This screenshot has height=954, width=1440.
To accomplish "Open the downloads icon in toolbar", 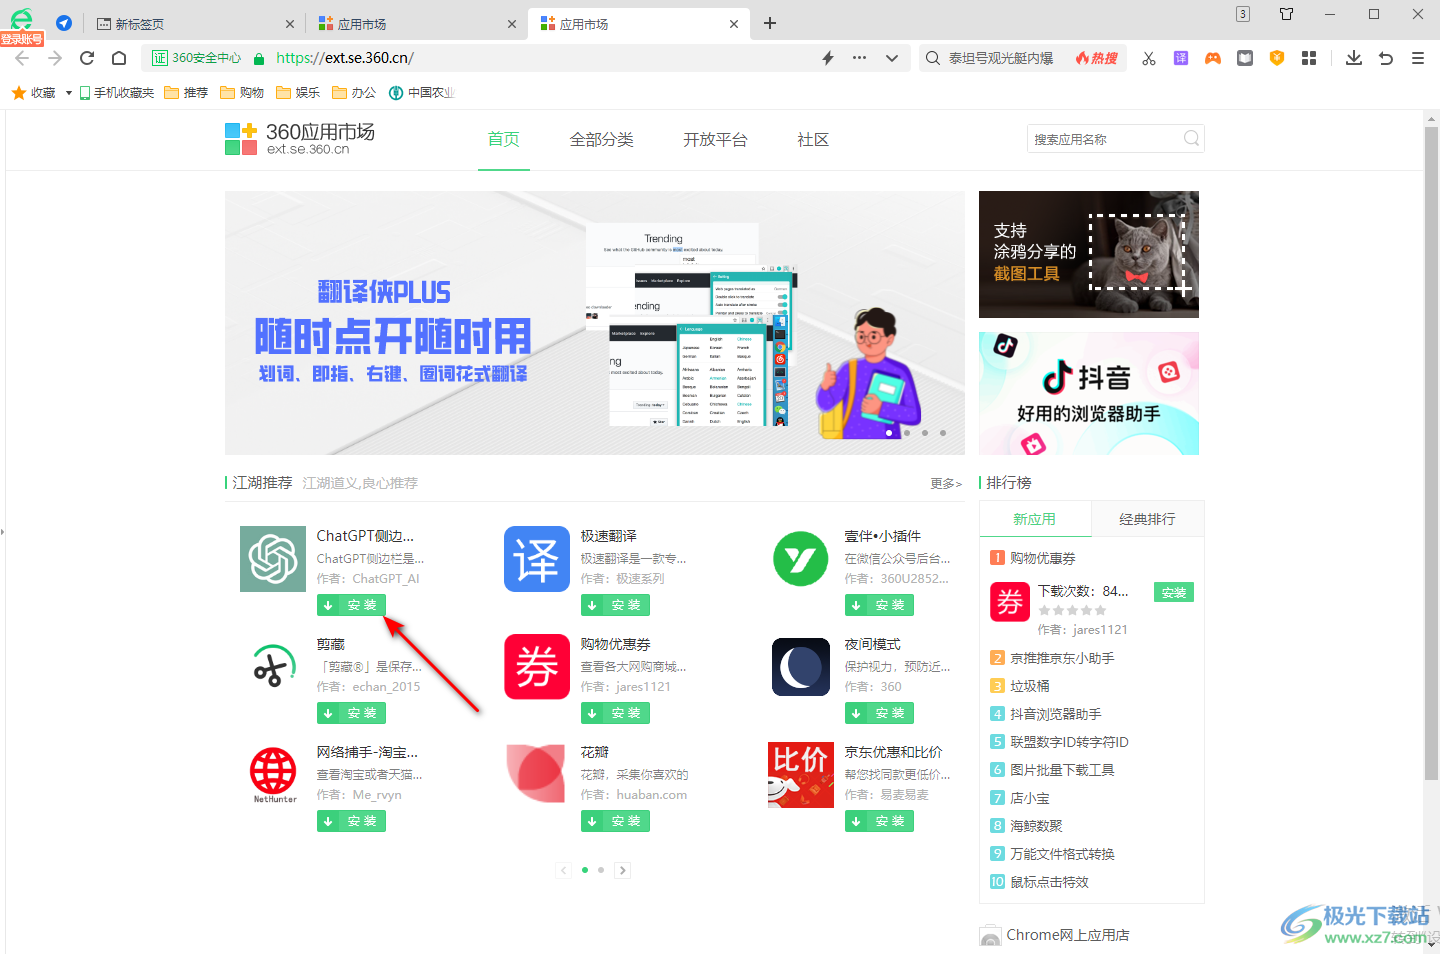I will tap(1354, 58).
